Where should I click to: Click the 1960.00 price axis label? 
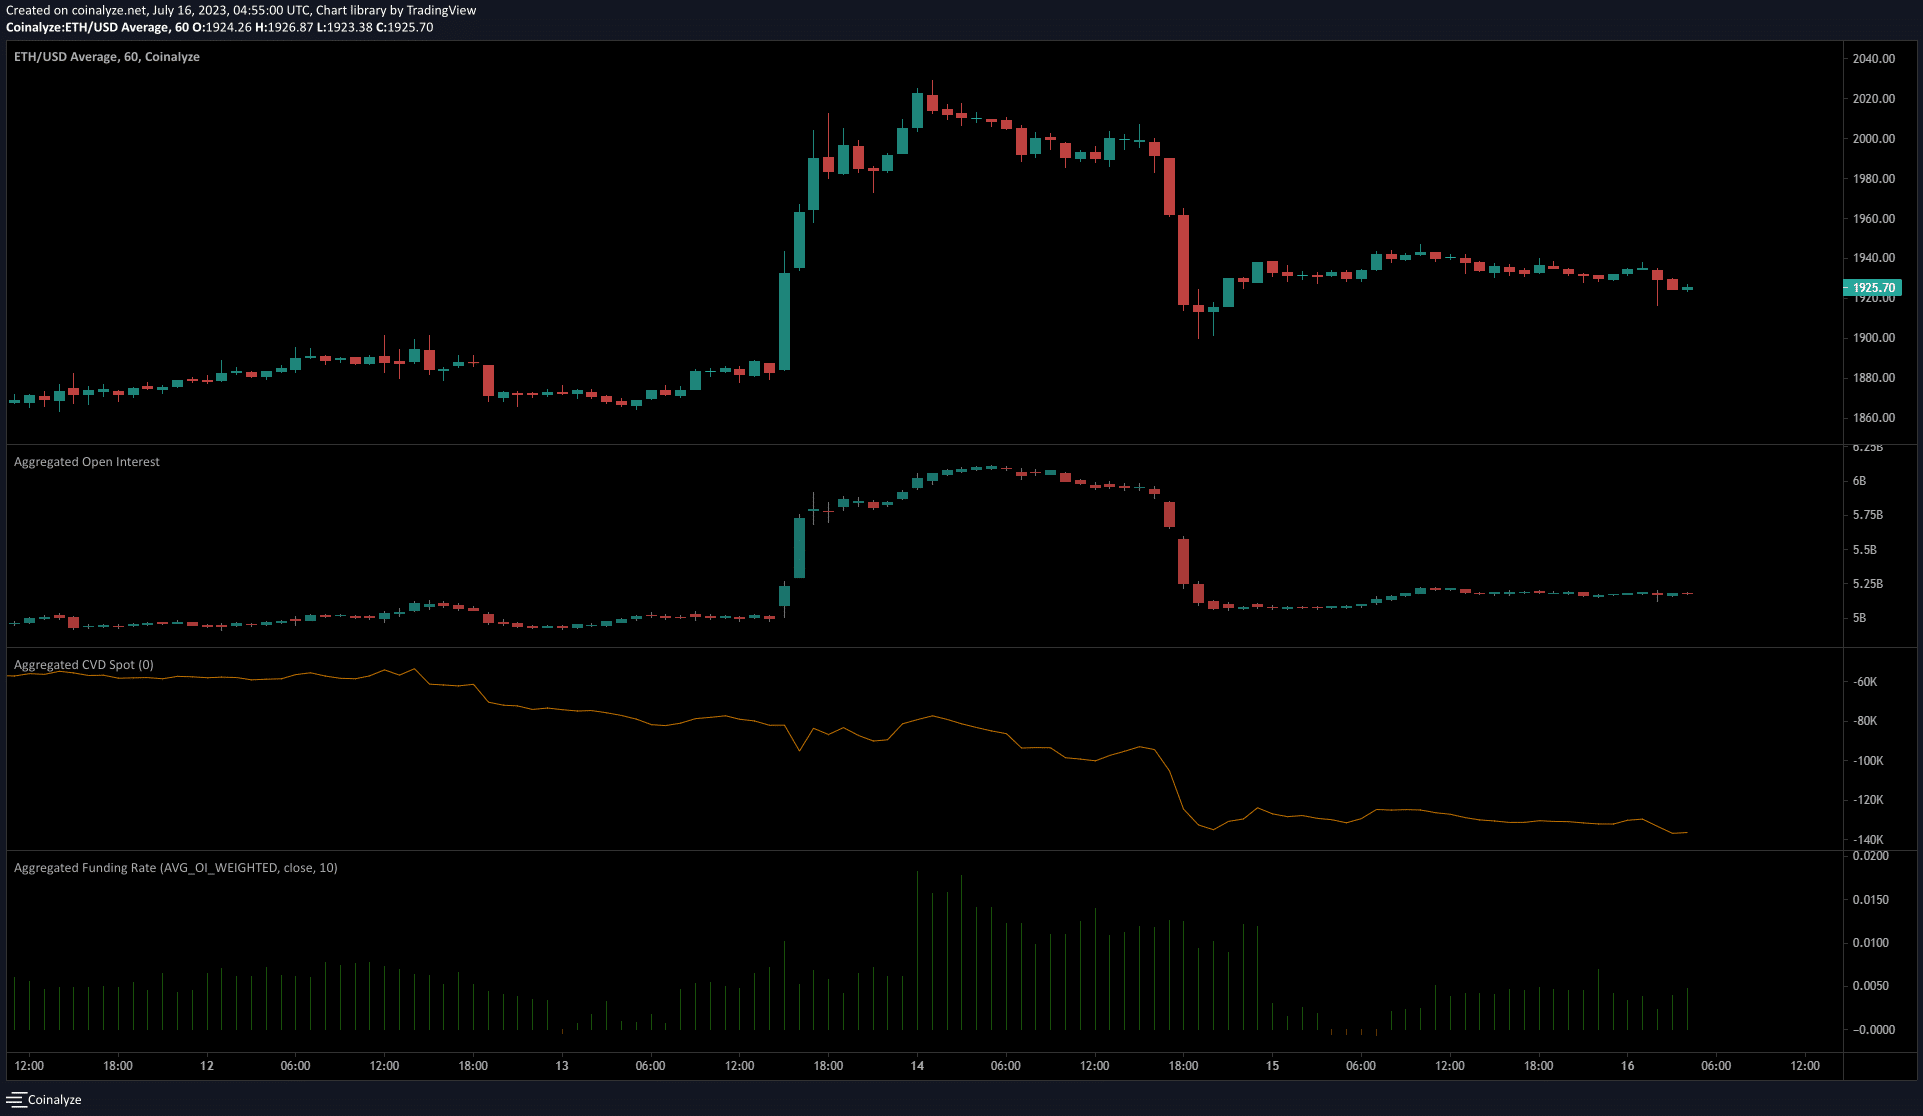pyautogui.click(x=1873, y=219)
